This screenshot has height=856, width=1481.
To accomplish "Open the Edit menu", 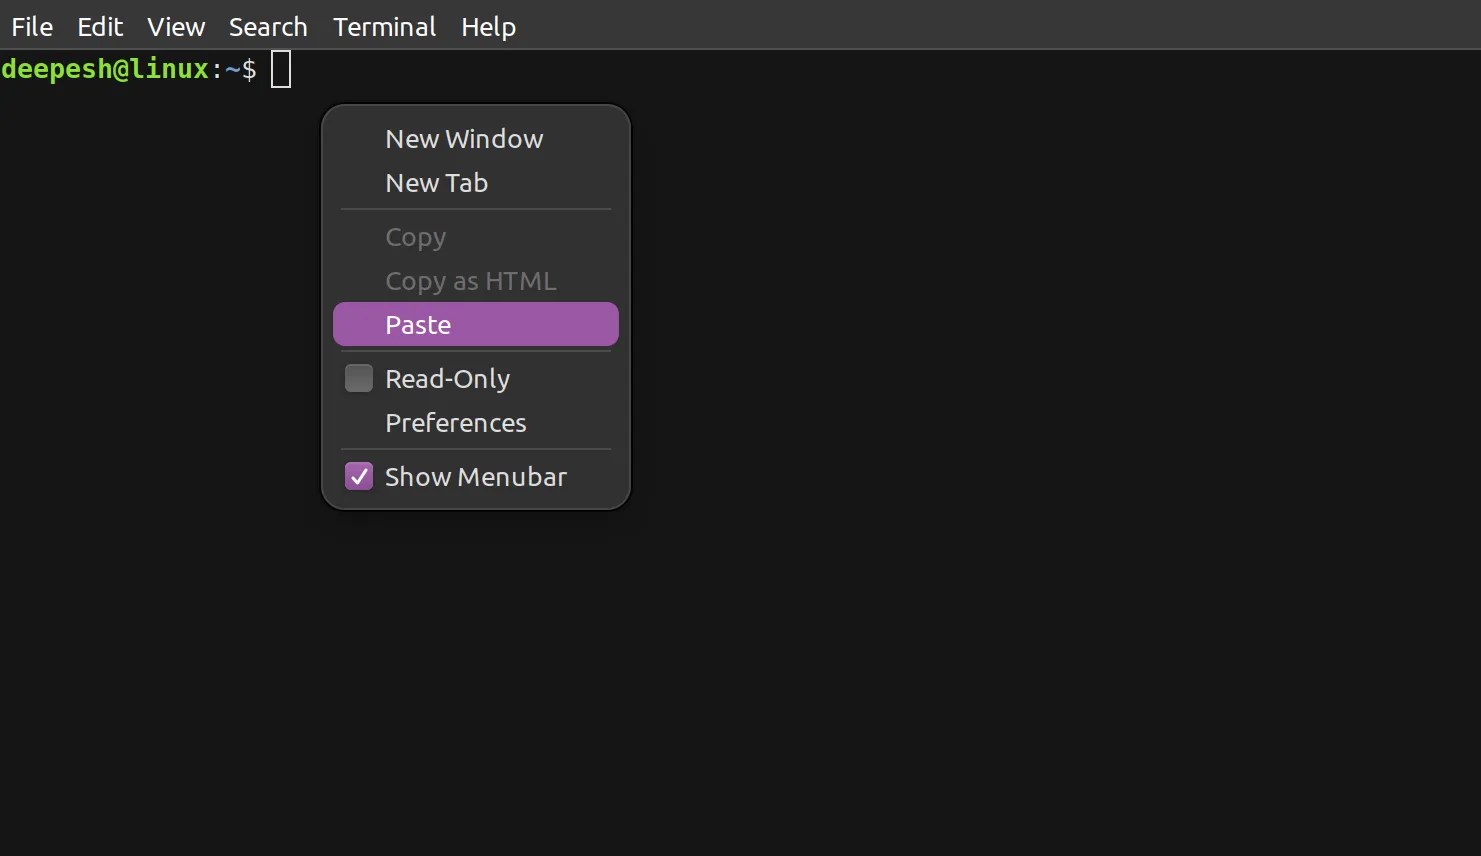I will [x=99, y=26].
